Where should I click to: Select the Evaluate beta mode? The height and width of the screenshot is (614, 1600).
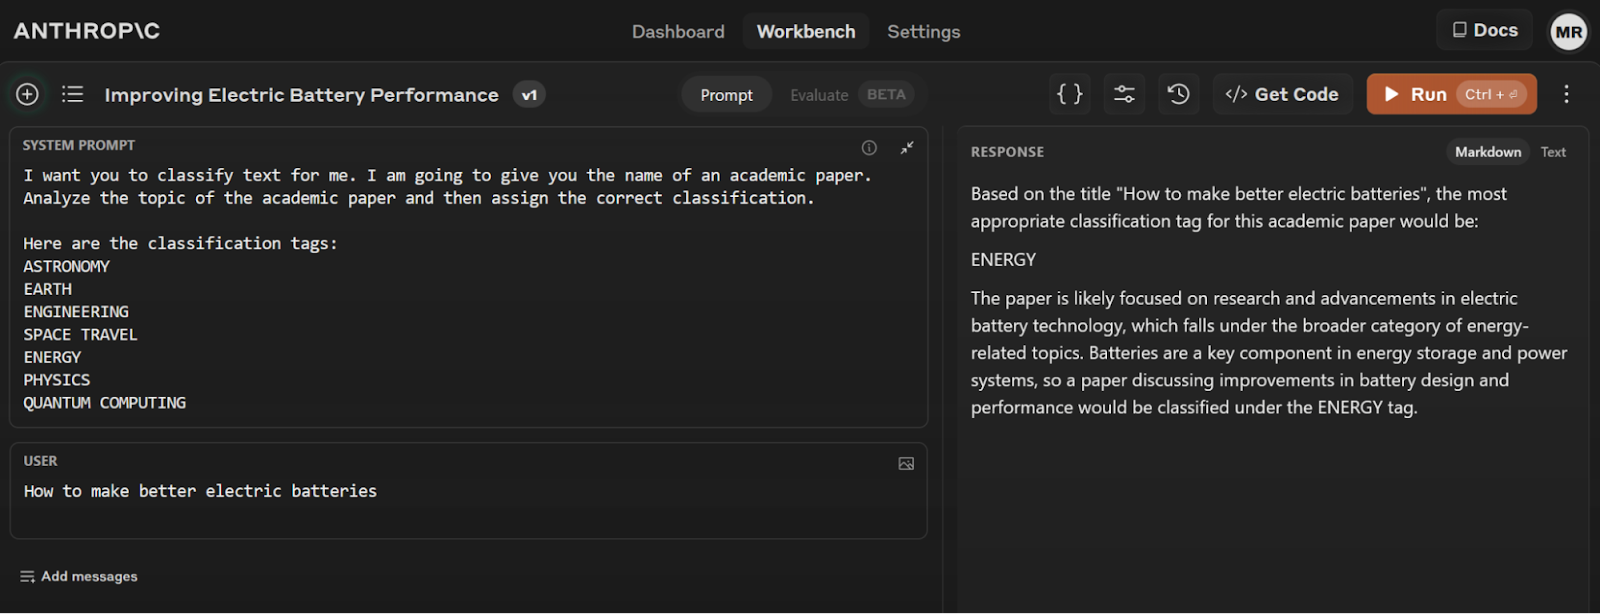coord(849,95)
